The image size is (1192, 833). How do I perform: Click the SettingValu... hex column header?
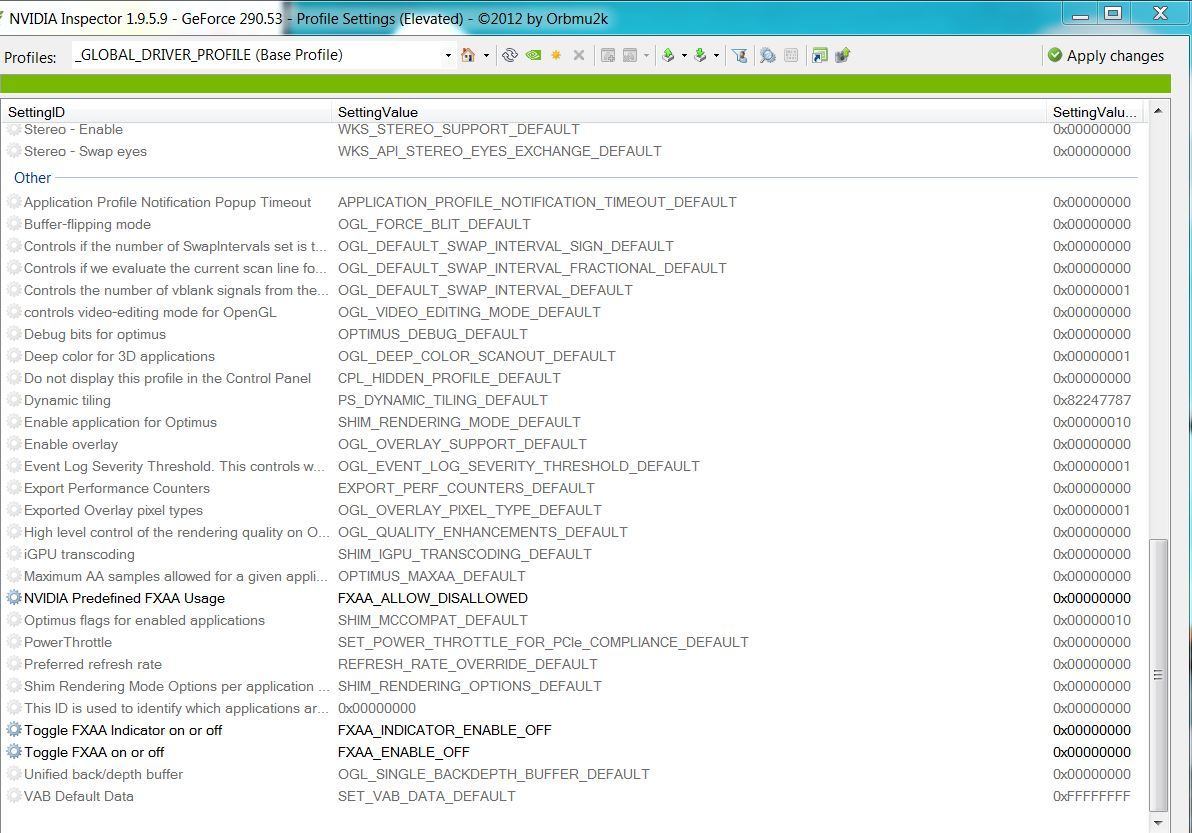click(1096, 112)
